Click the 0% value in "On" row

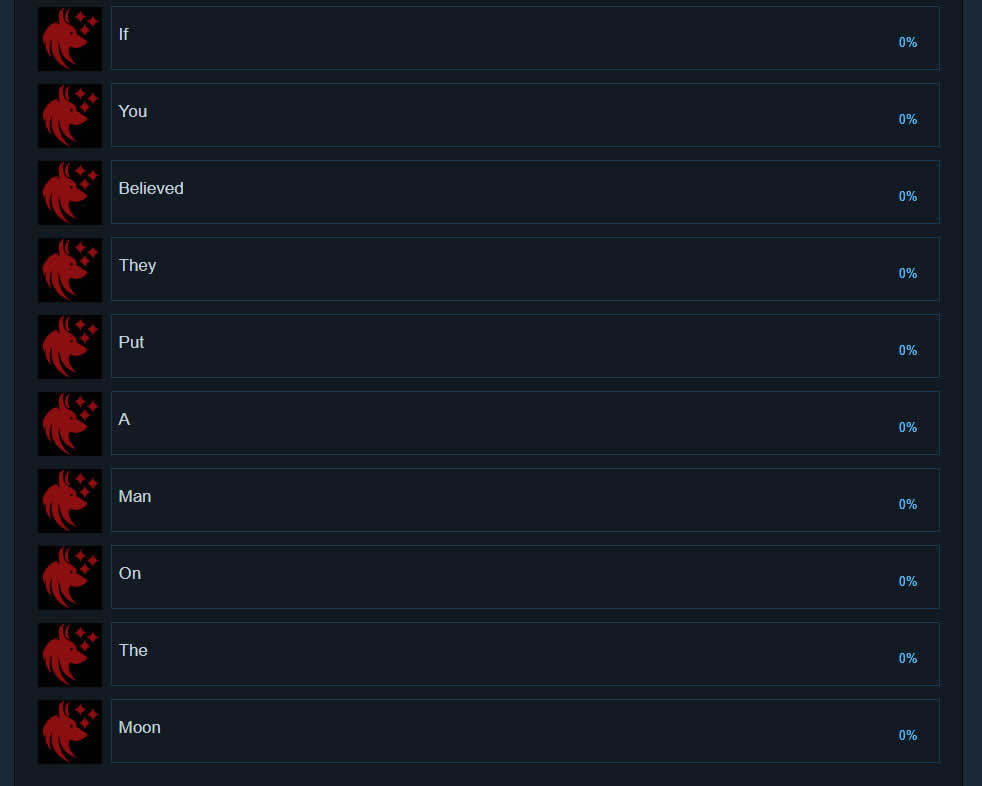coord(907,581)
